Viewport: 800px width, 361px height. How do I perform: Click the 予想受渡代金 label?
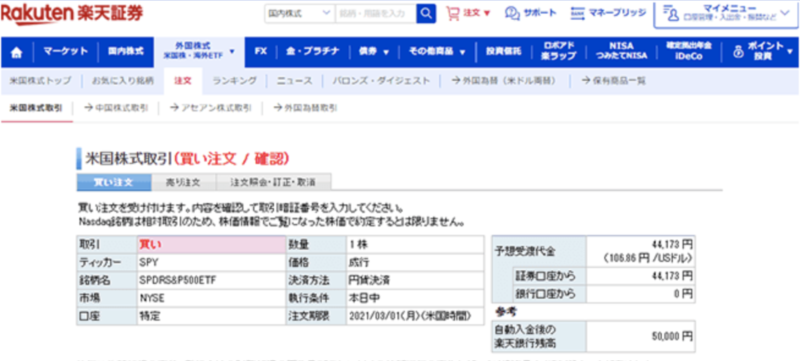point(525,251)
